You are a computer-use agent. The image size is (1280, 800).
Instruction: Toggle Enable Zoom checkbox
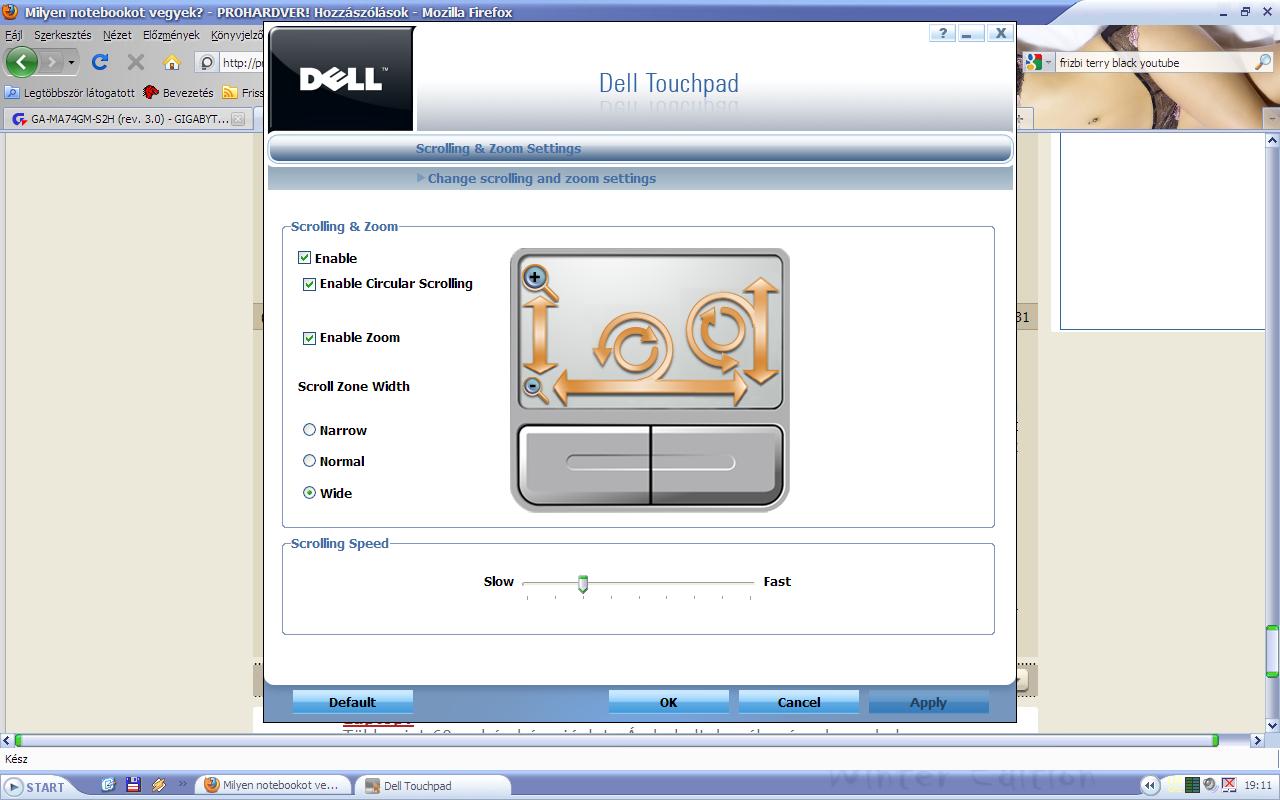click(310, 338)
